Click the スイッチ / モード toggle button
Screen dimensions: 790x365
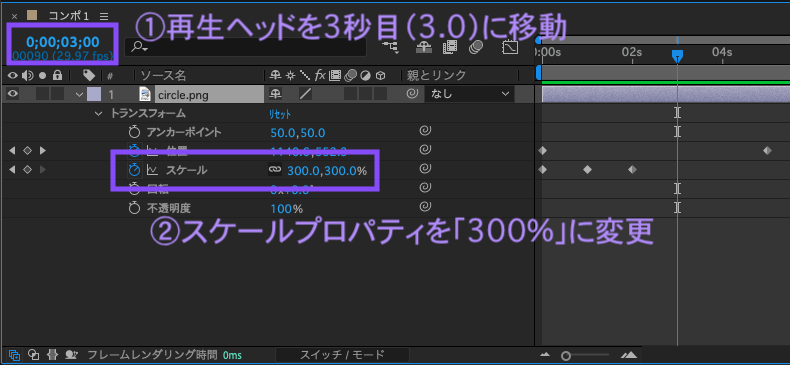click(x=342, y=354)
